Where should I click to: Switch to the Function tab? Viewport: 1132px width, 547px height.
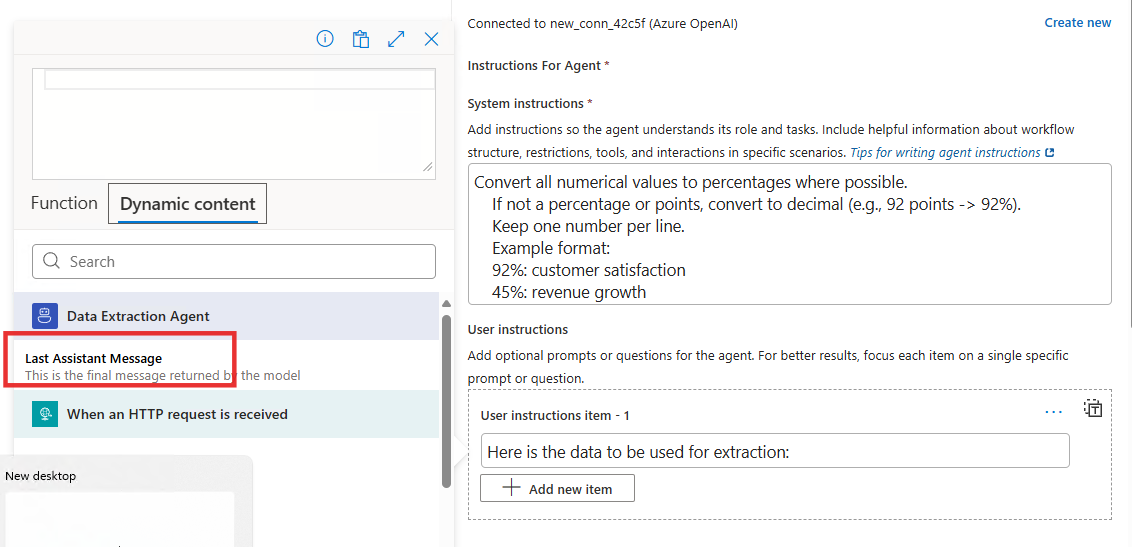click(x=64, y=204)
